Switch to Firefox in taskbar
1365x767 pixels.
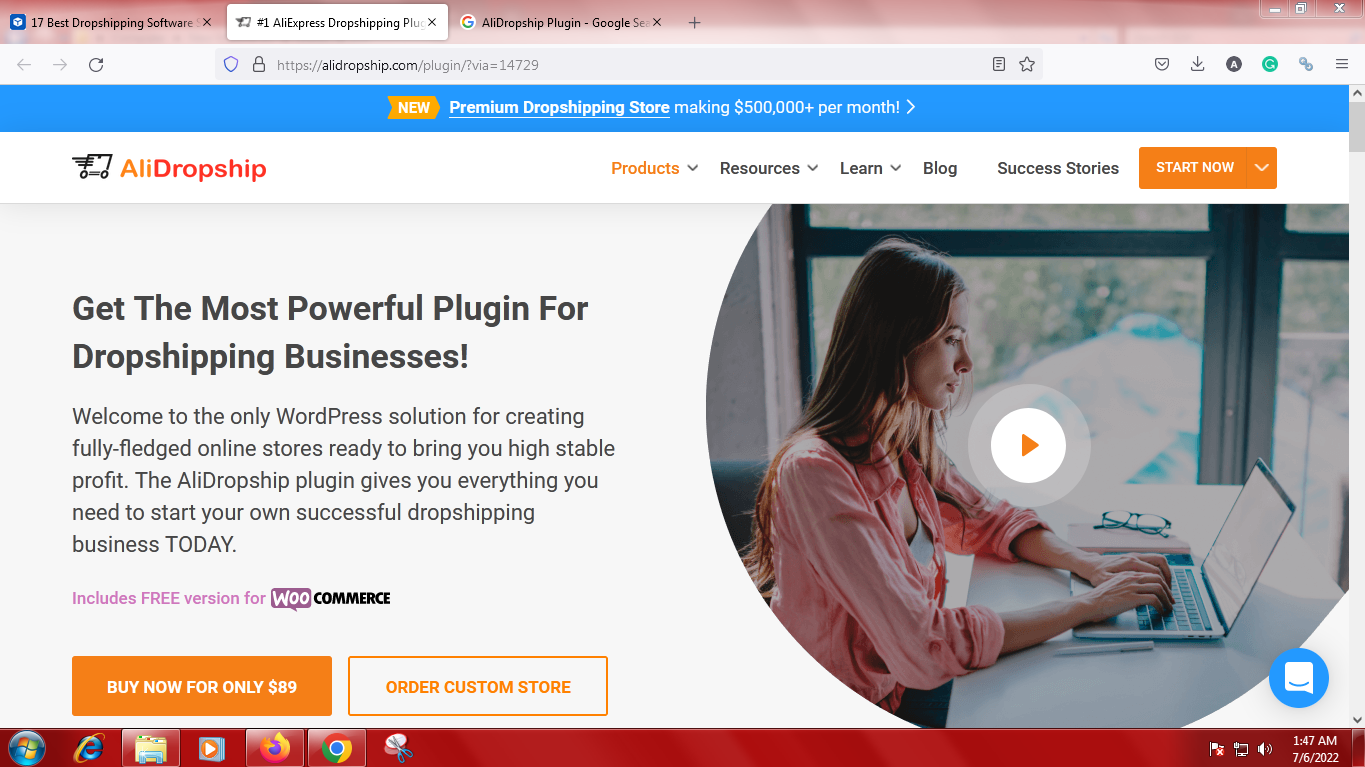point(274,748)
